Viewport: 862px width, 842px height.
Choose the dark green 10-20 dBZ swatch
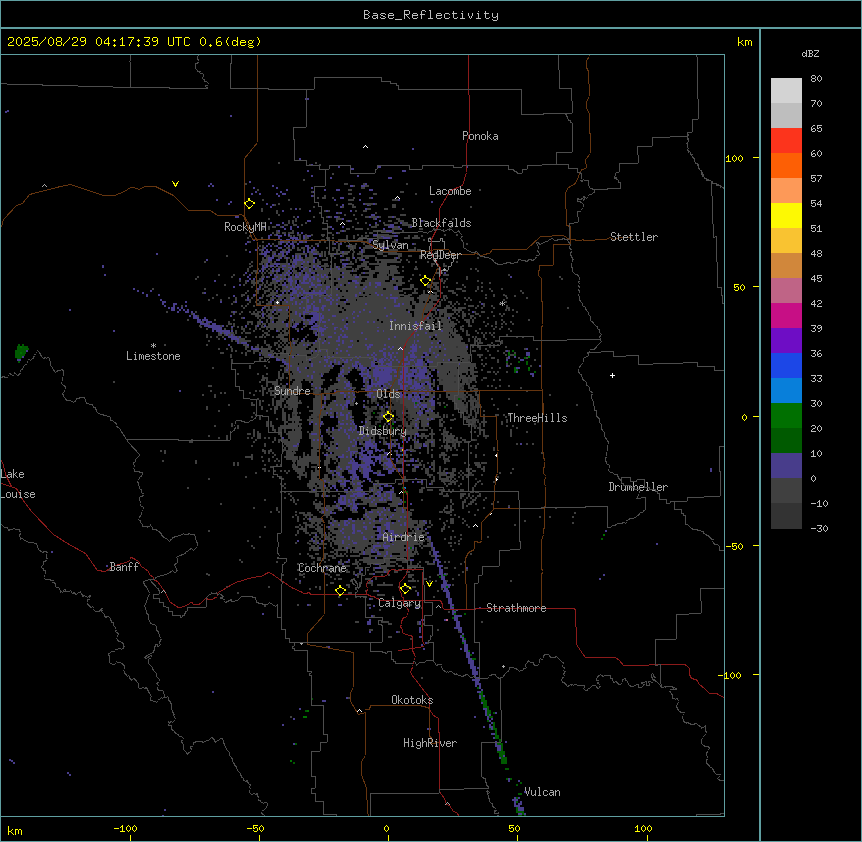coord(786,441)
